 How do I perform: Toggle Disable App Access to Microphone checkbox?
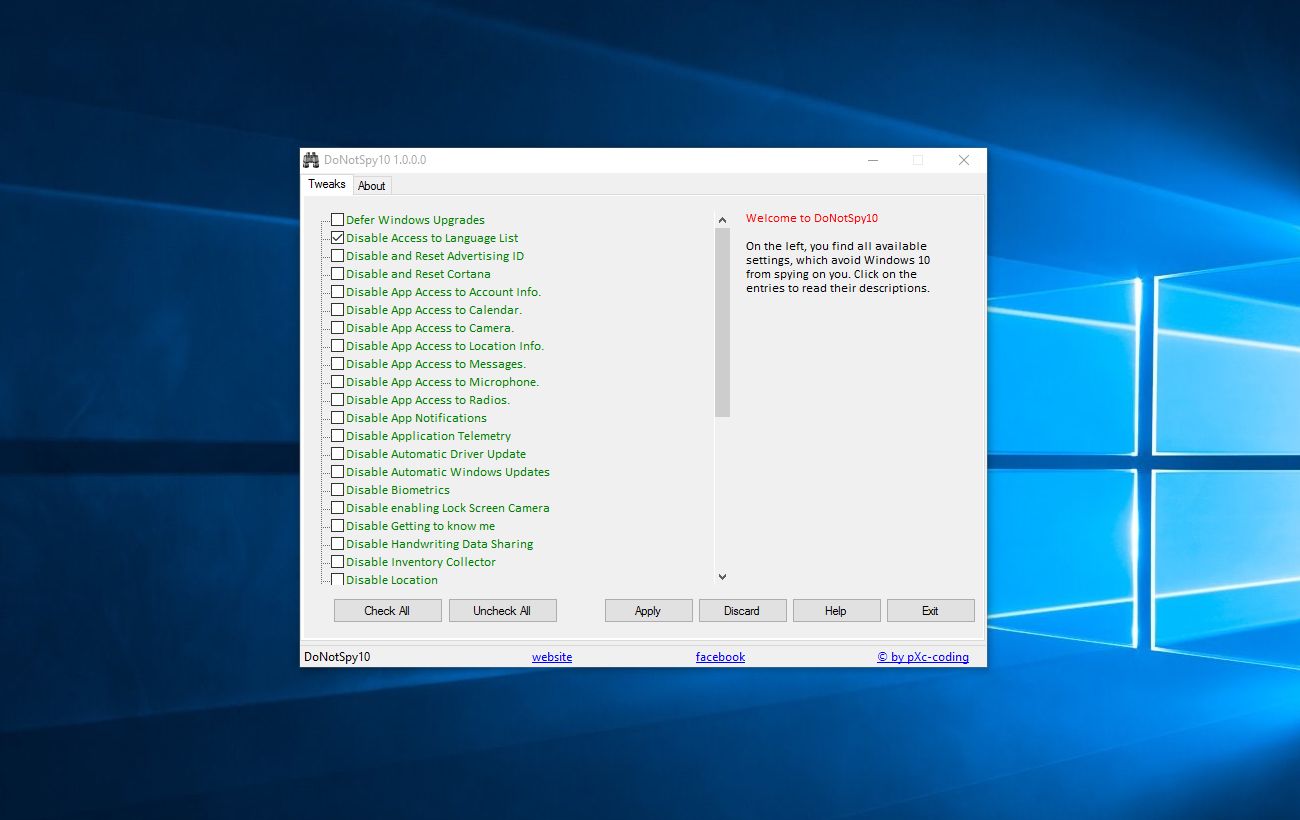tap(338, 382)
